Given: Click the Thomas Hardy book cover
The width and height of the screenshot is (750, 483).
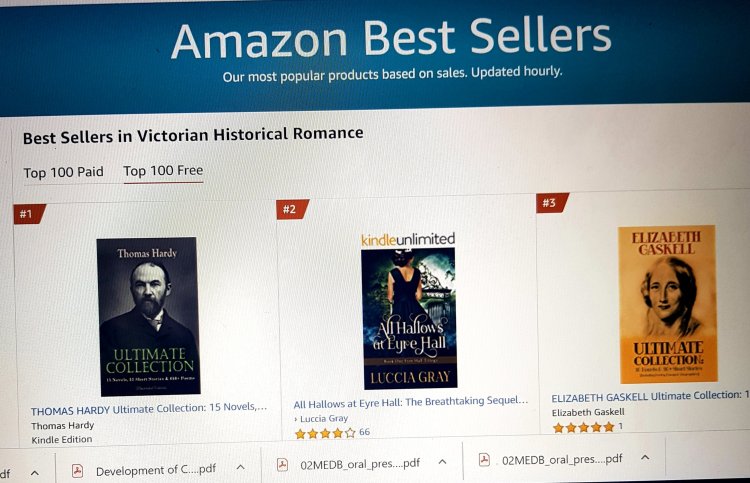Looking at the screenshot, I should [x=148, y=315].
